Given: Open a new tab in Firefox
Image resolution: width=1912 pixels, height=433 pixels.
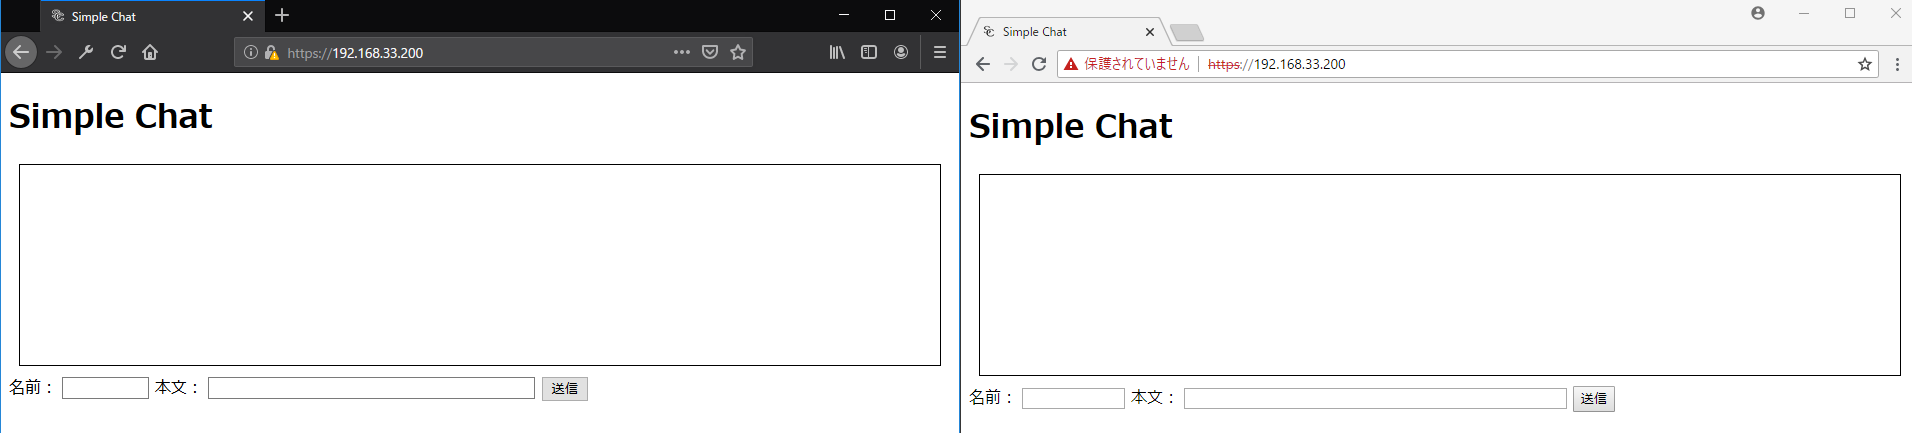Looking at the screenshot, I should [282, 15].
